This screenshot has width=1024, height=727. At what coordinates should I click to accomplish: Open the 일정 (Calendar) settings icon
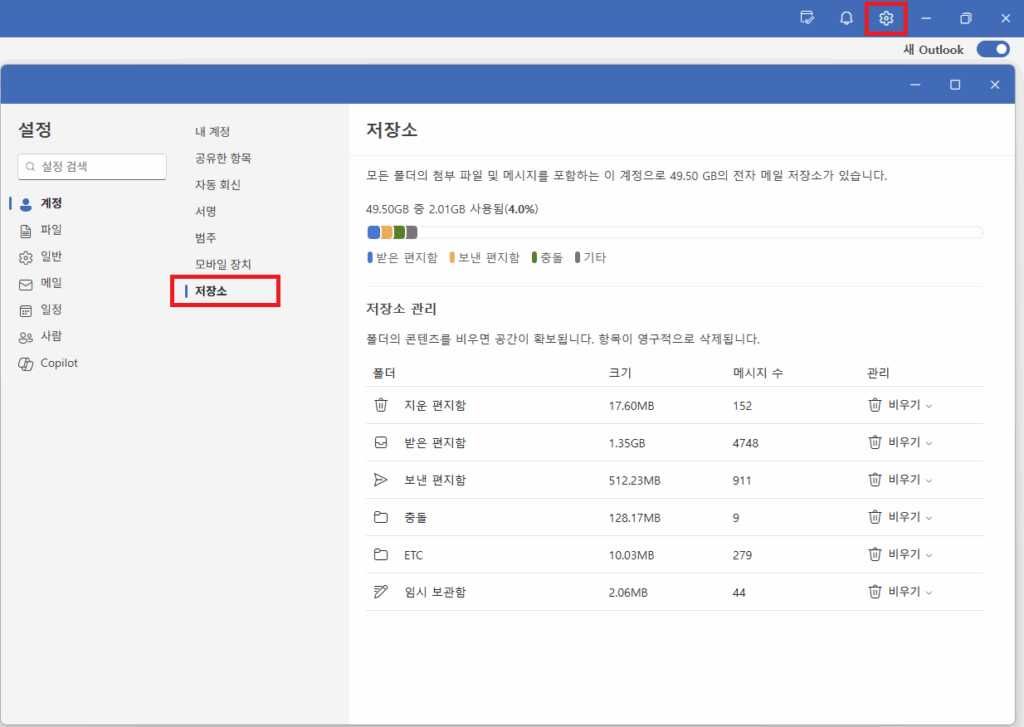24,310
